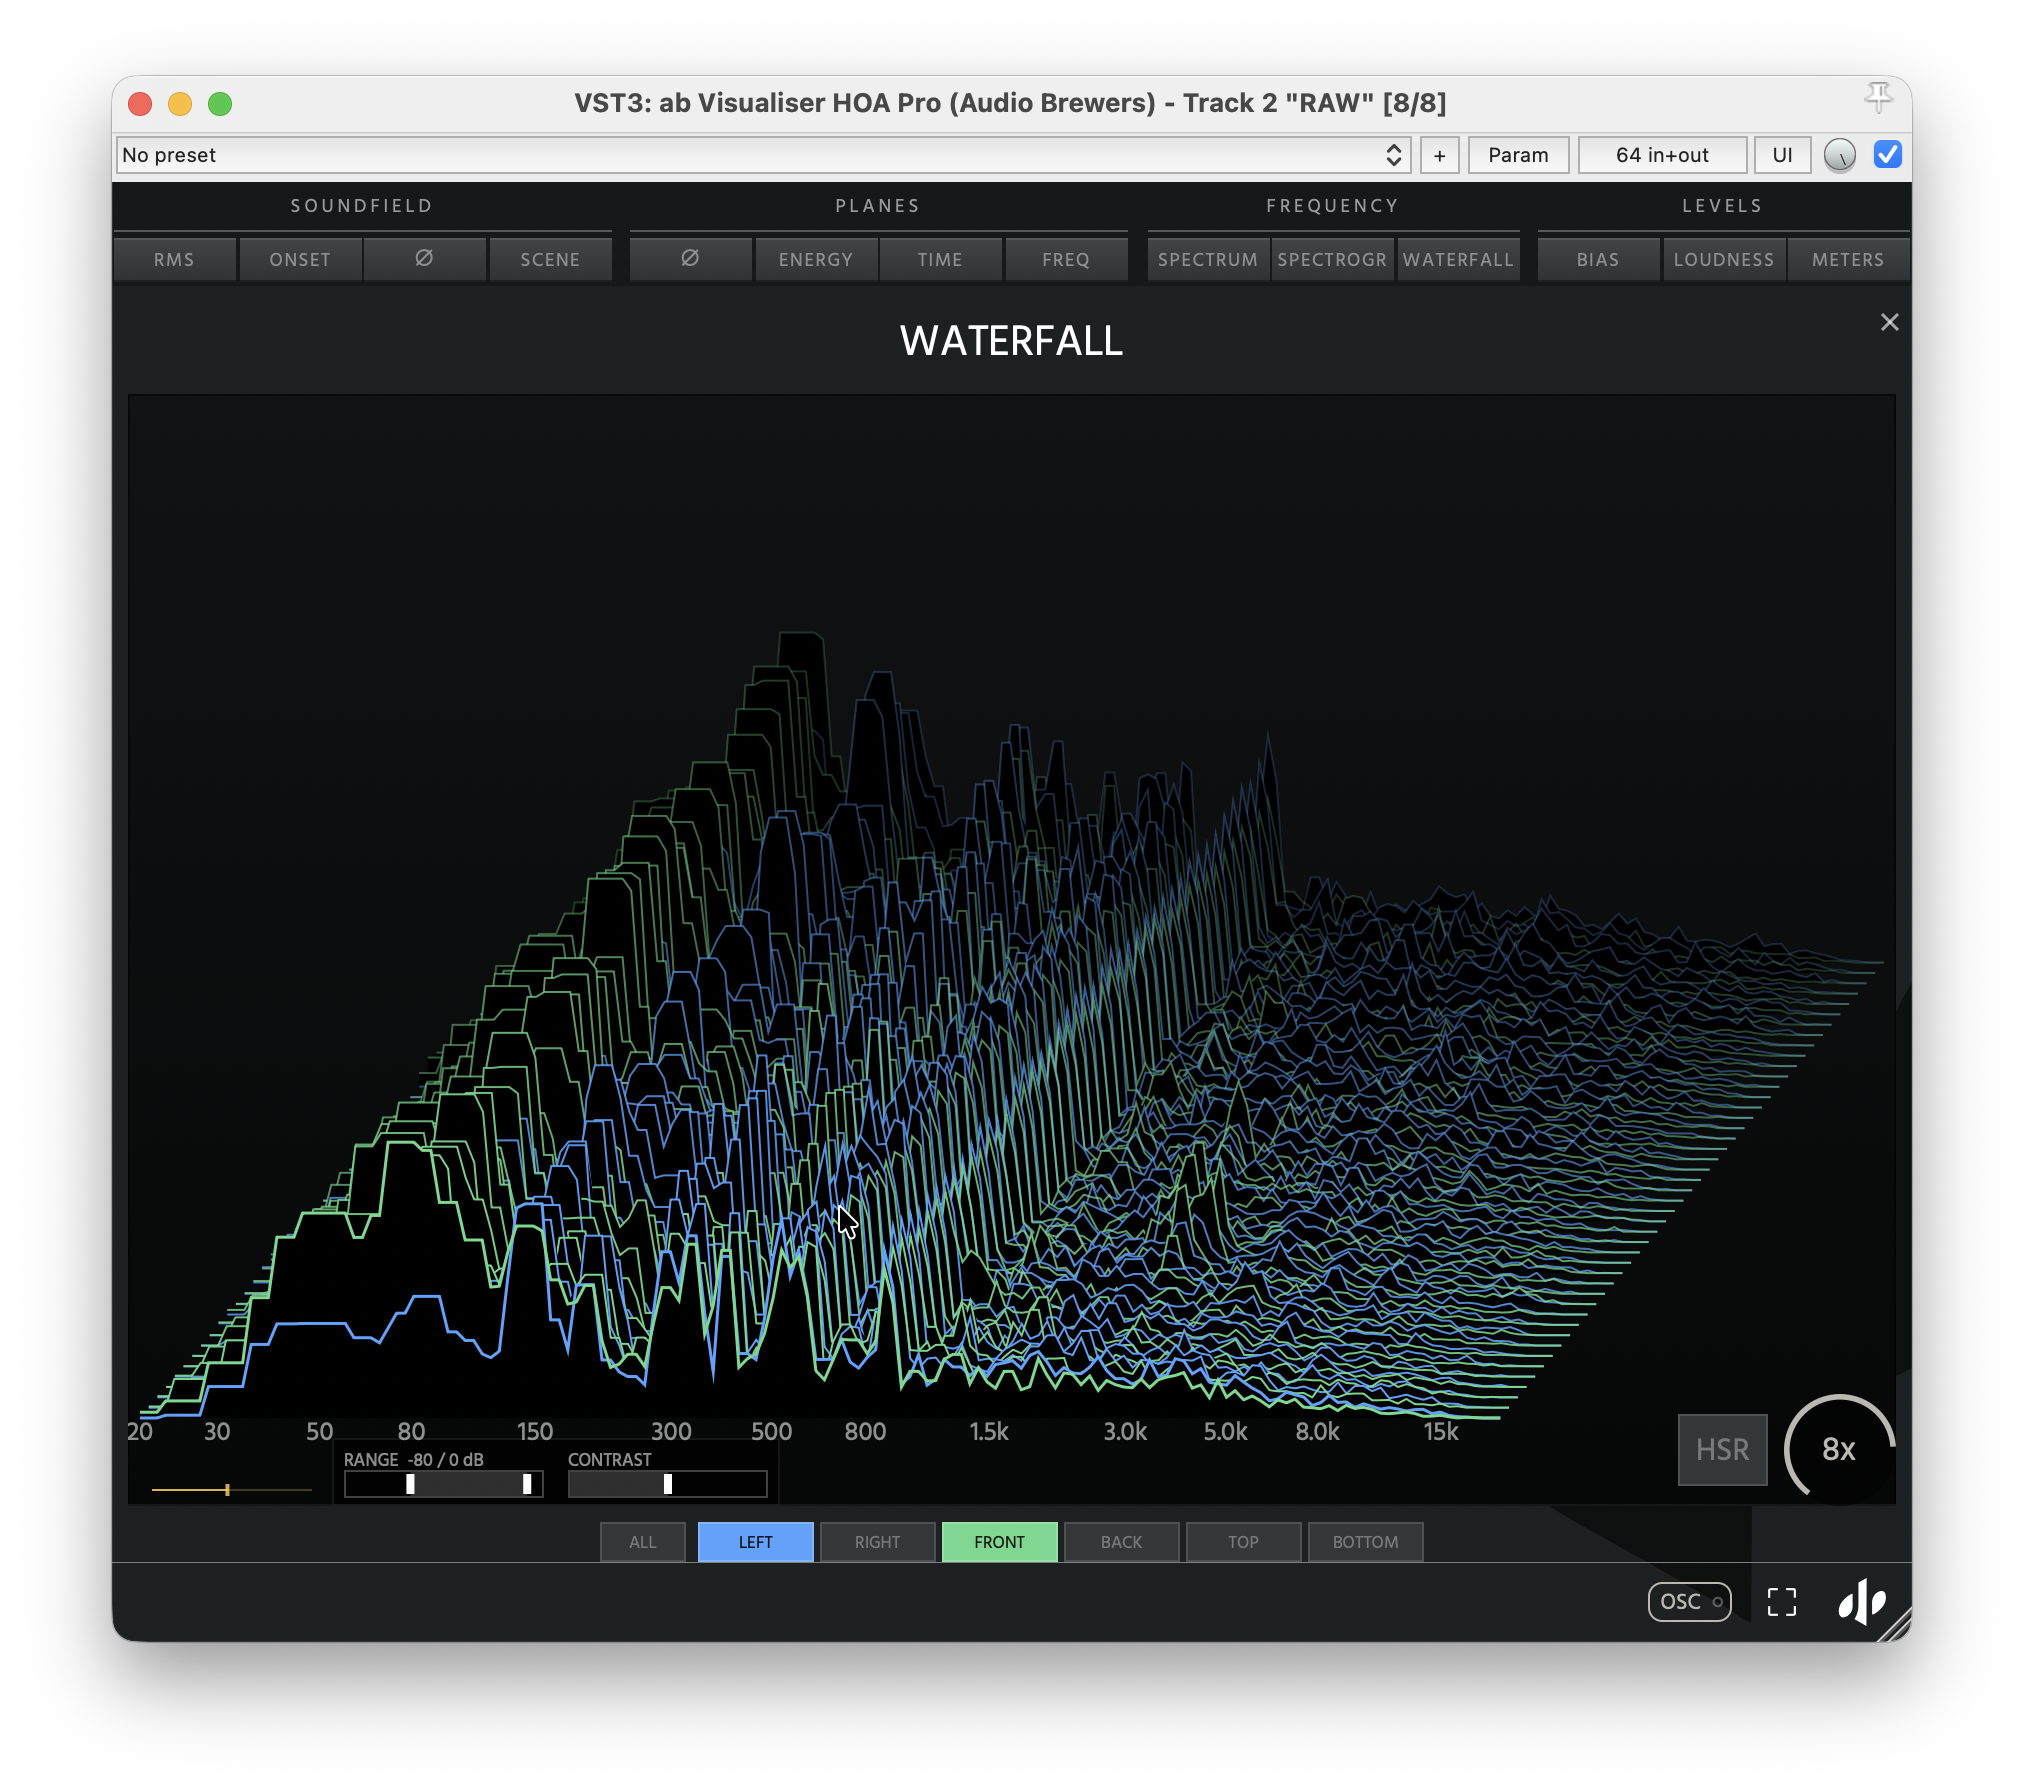Select the SPECTRUM tab

tap(1208, 259)
